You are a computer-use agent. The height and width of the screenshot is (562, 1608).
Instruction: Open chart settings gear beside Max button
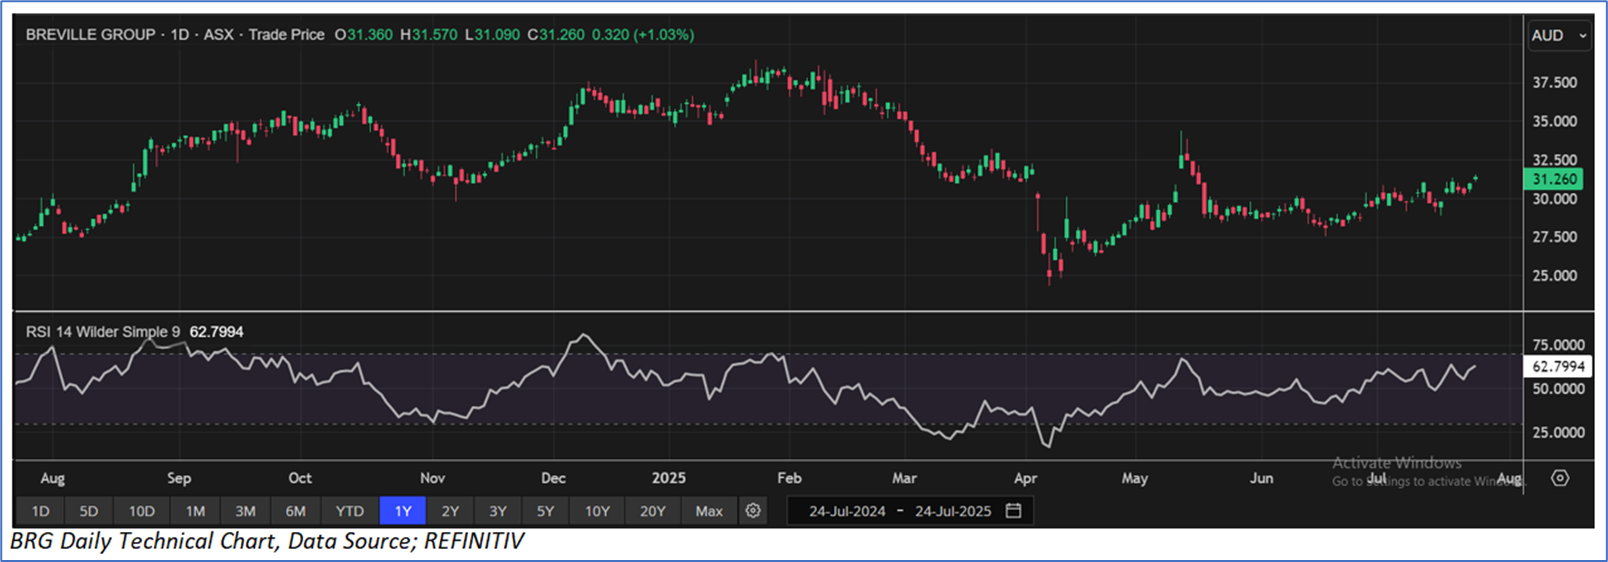tap(753, 511)
